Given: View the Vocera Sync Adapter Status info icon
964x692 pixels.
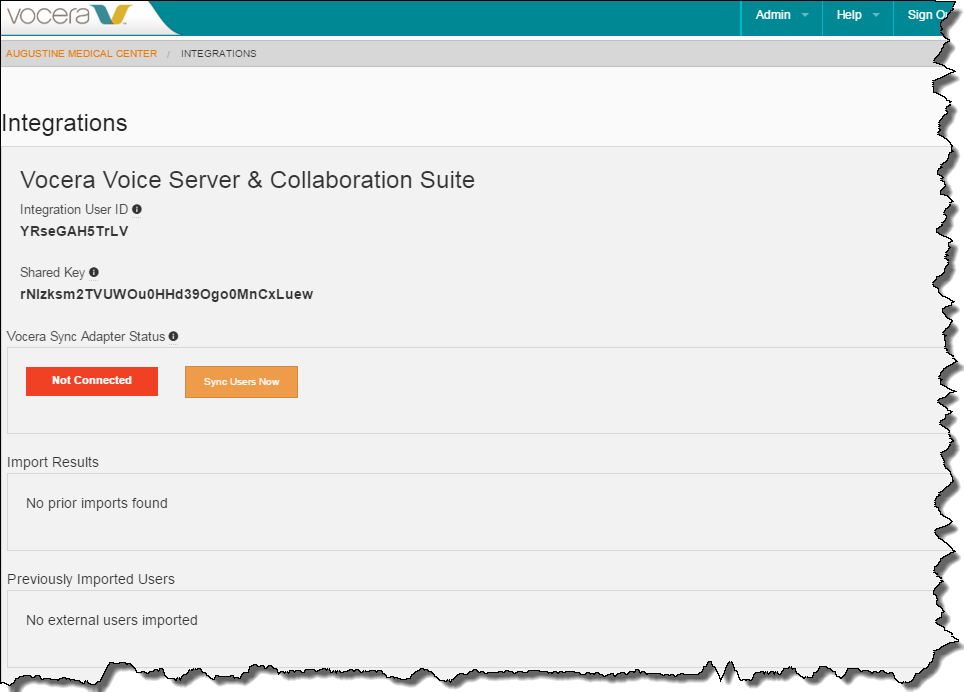Looking at the screenshot, I should pos(174,336).
